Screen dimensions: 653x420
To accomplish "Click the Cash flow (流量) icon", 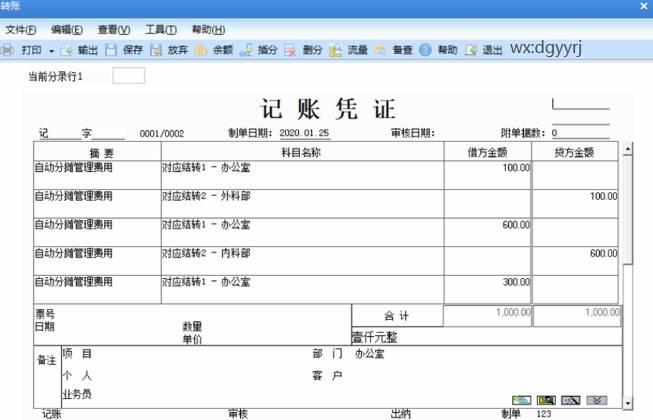I will pyautogui.click(x=335, y=50).
